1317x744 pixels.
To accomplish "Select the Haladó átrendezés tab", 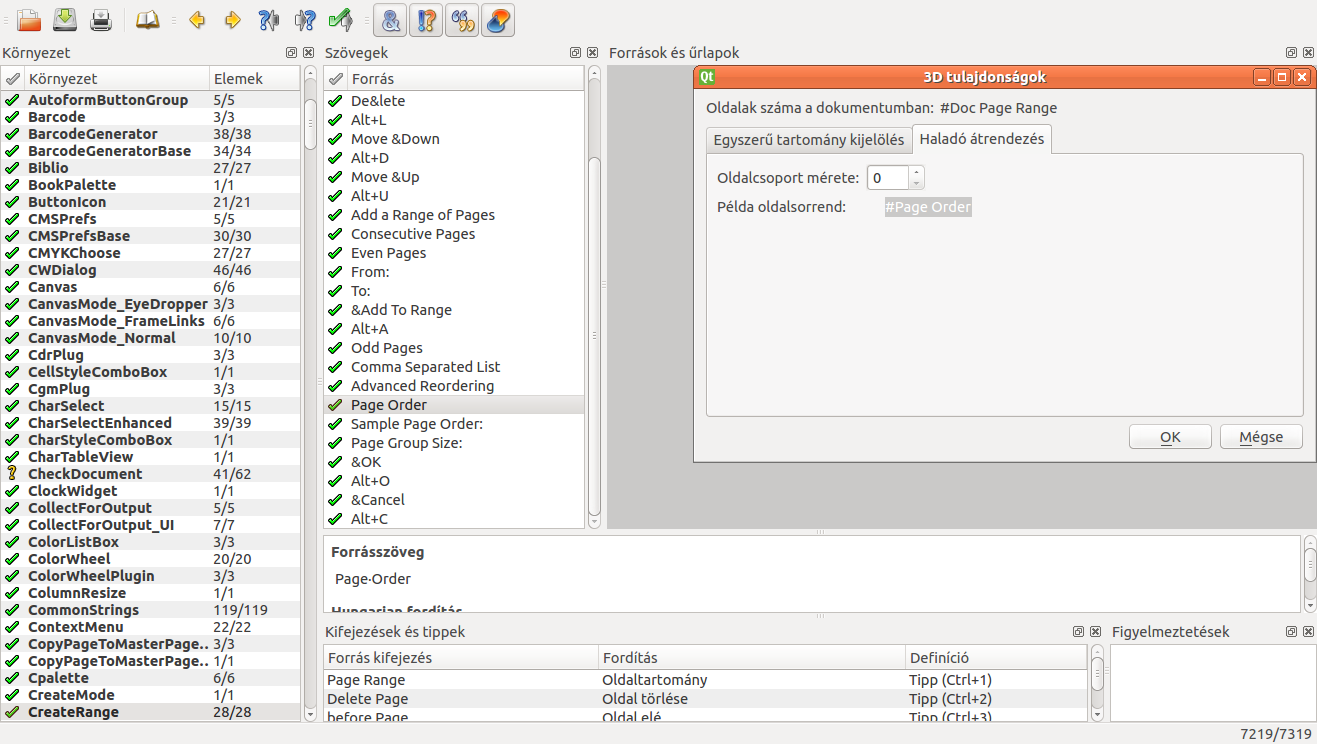I will (x=981, y=140).
